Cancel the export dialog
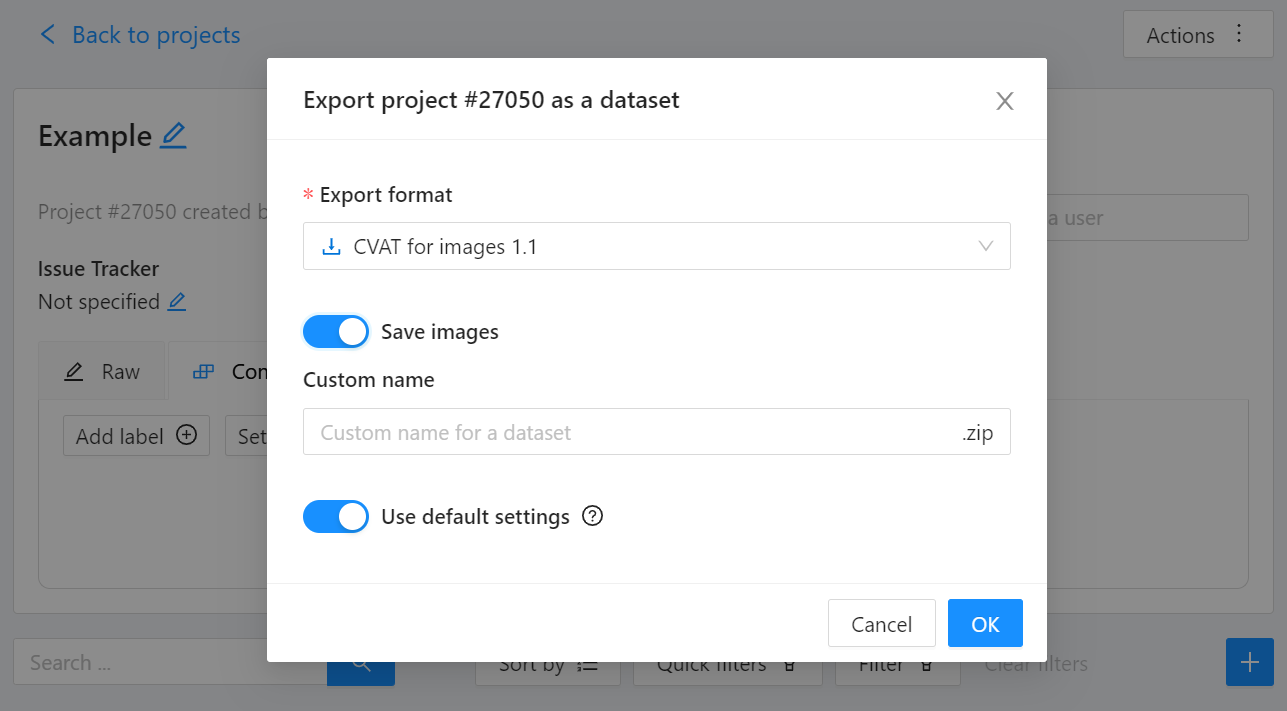1287x711 pixels. pyautogui.click(x=881, y=623)
